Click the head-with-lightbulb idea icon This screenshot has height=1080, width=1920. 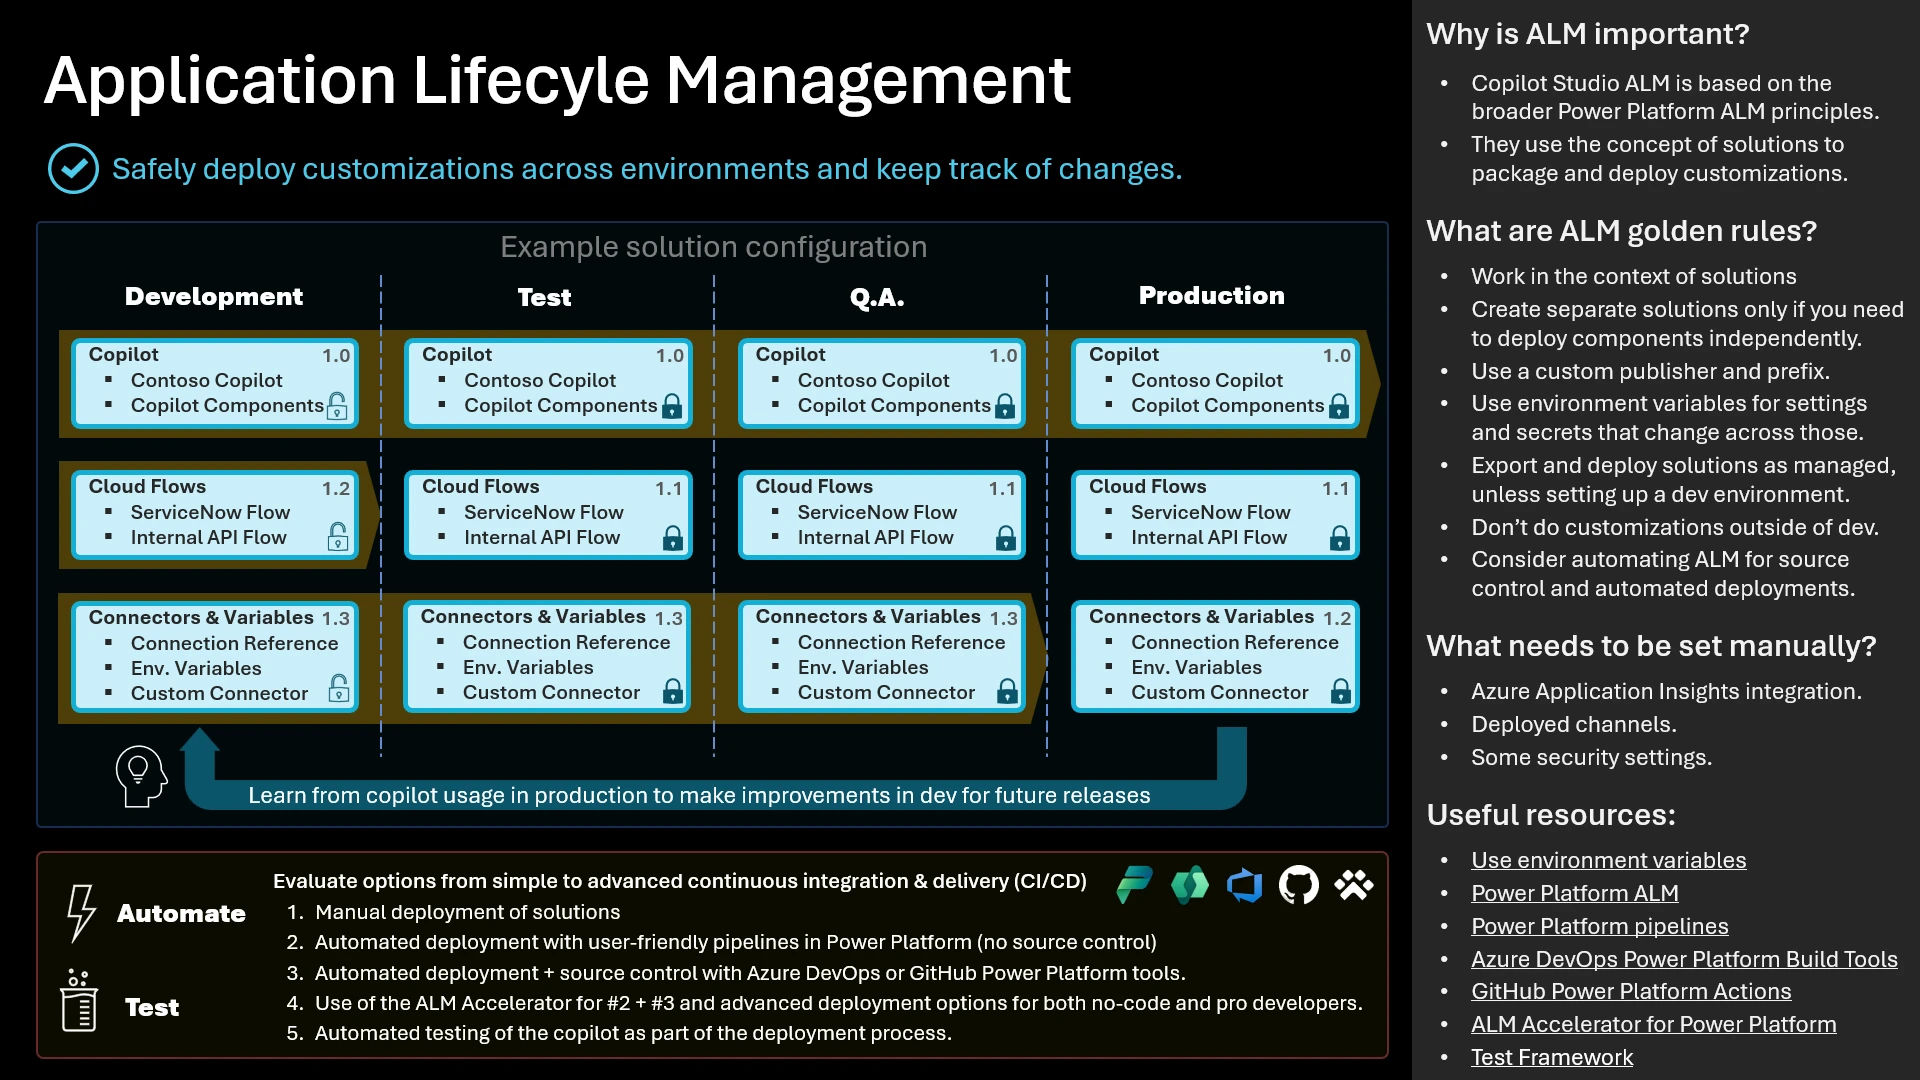pos(141,775)
